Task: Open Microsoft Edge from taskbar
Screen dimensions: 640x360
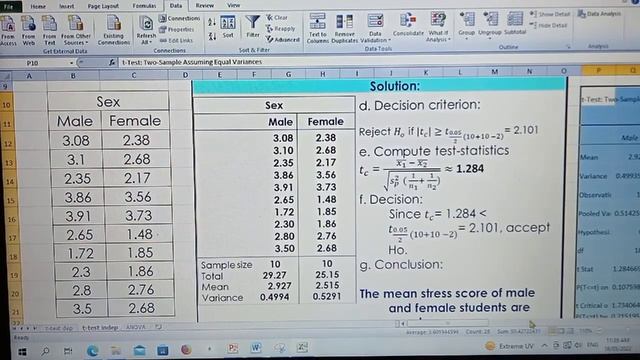Action: pos(92,351)
